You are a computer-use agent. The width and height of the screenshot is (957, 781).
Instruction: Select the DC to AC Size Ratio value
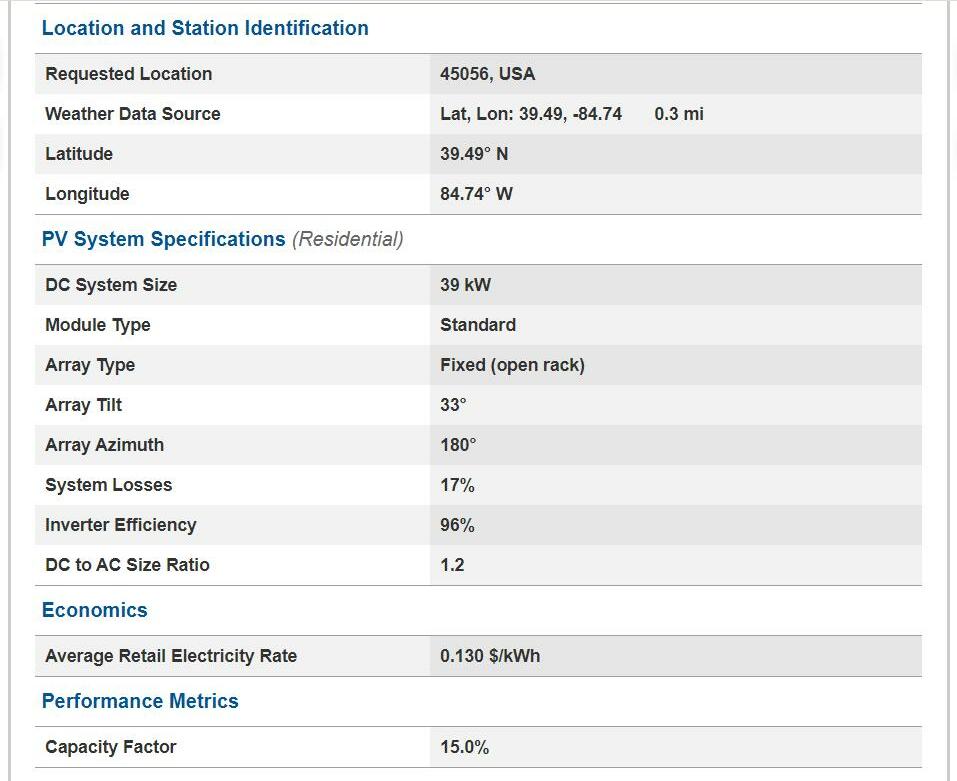click(x=452, y=565)
